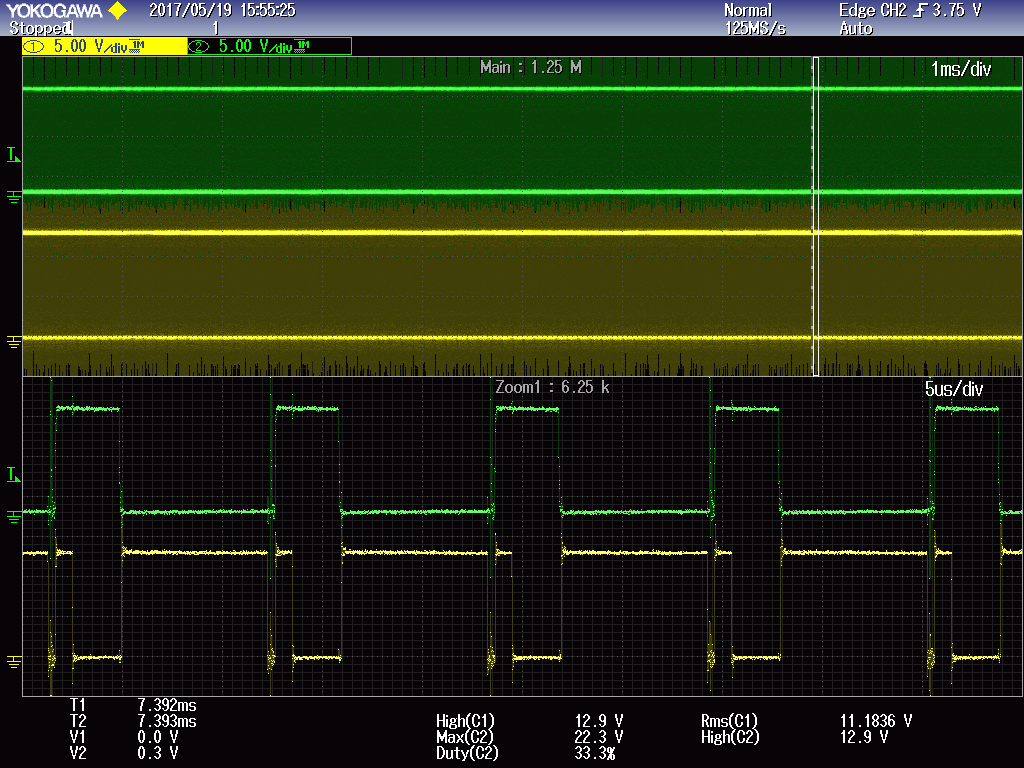1024x768 pixels.
Task: Open the Auto trigger mode setting
Action: pyautogui.click(x=856, y=28)
